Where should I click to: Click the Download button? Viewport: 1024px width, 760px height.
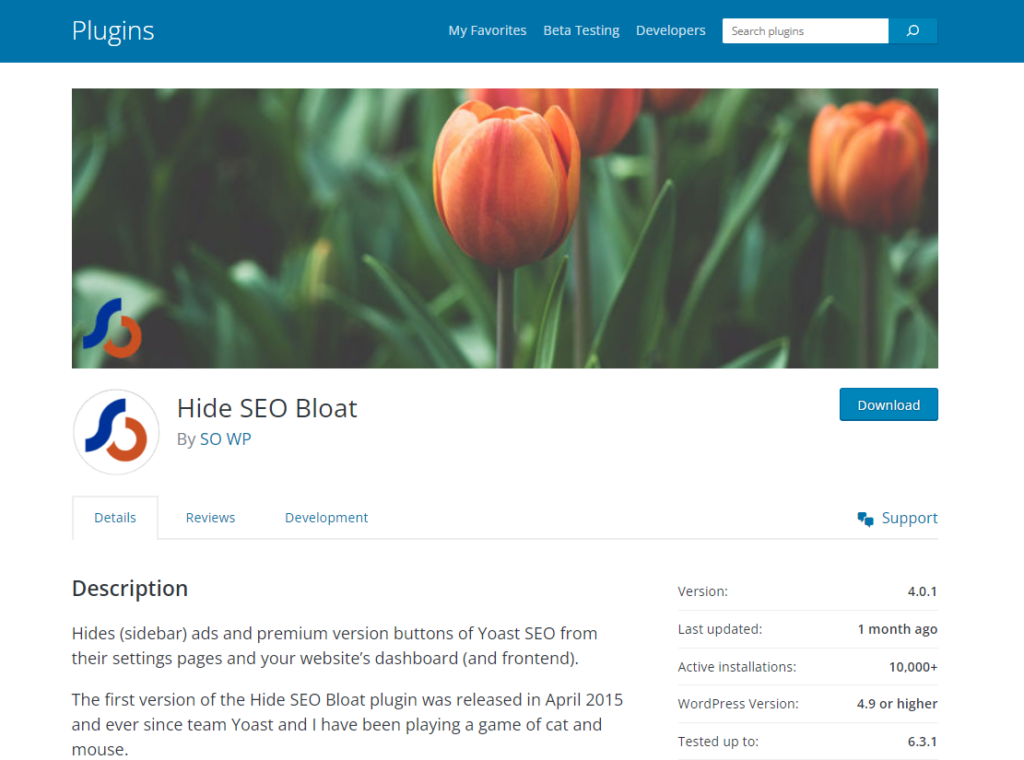(888, 405)
